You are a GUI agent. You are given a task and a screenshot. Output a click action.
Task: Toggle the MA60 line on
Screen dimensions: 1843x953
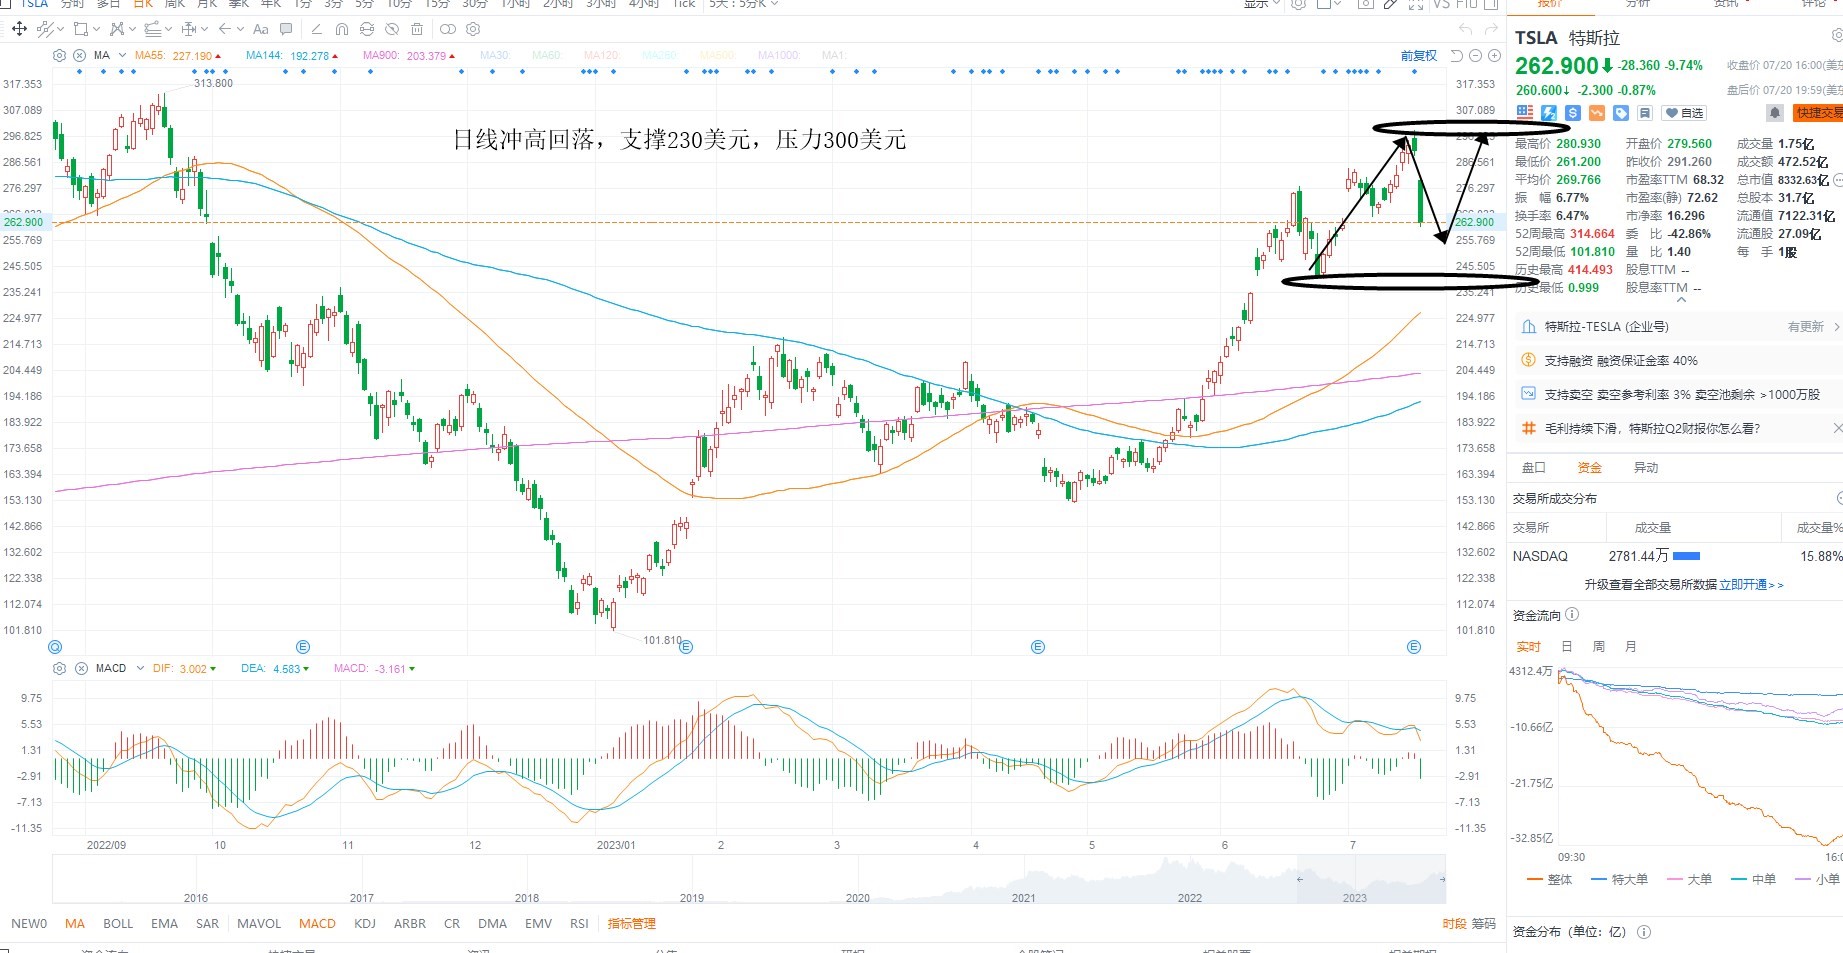[546, 56]
